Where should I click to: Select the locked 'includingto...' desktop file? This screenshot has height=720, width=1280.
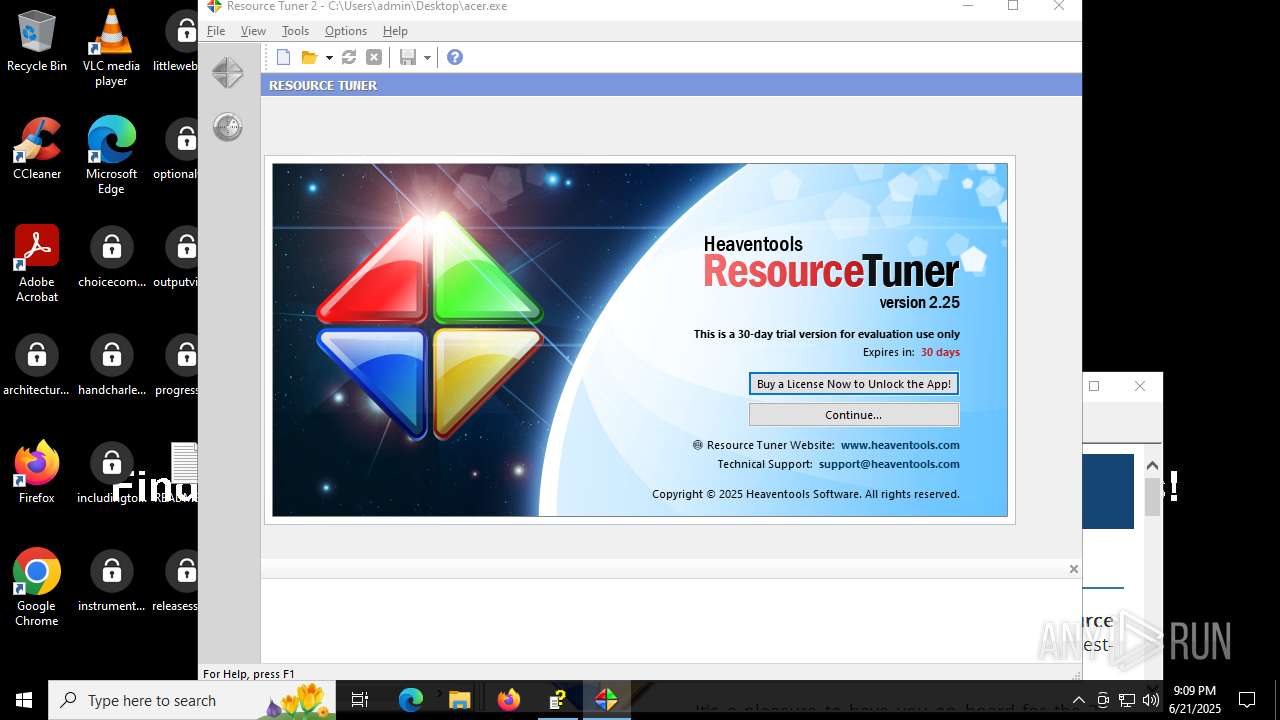[x=111, y=472]
